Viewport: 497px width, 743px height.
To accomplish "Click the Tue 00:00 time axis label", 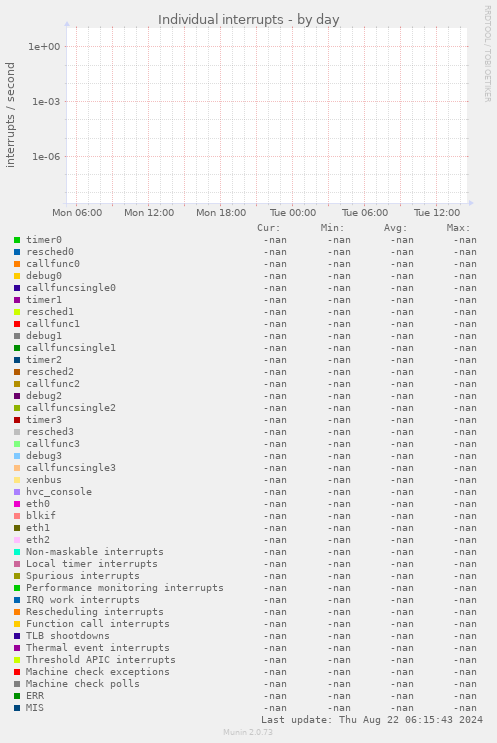I will [x=293, y=213].
